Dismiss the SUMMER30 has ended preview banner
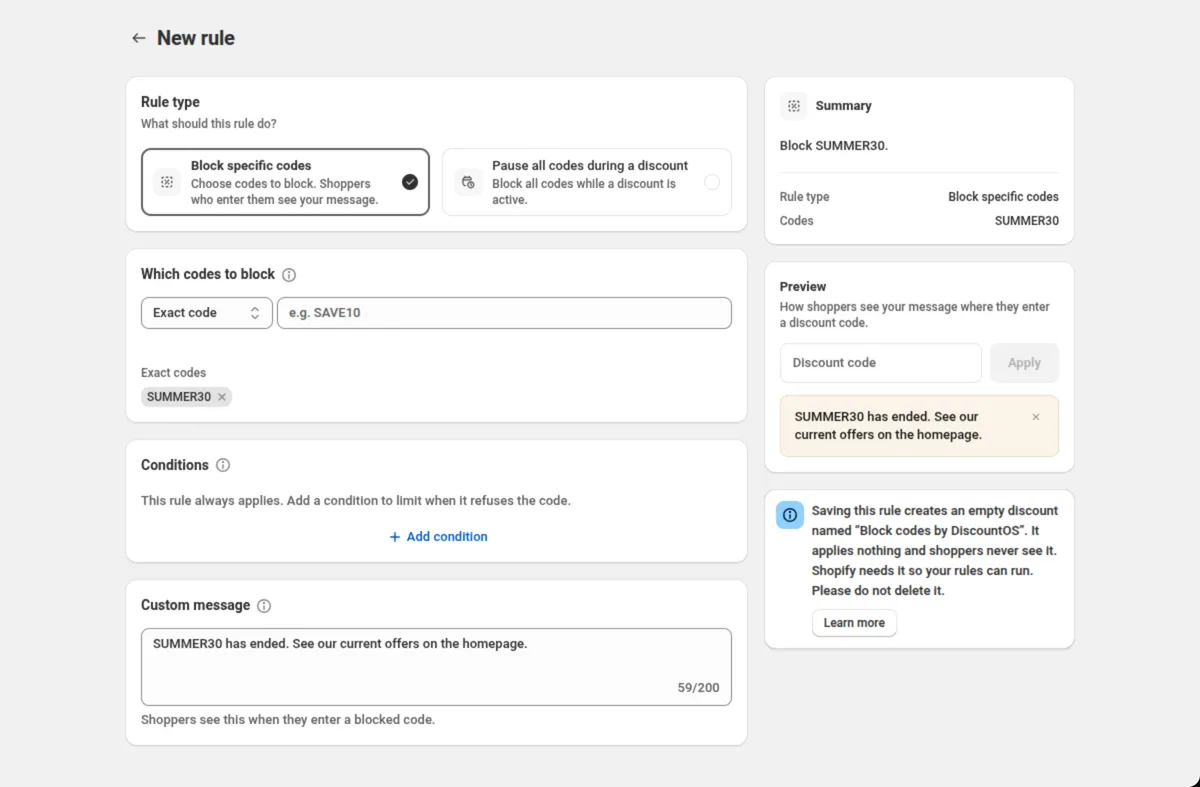 (1036, 417)
